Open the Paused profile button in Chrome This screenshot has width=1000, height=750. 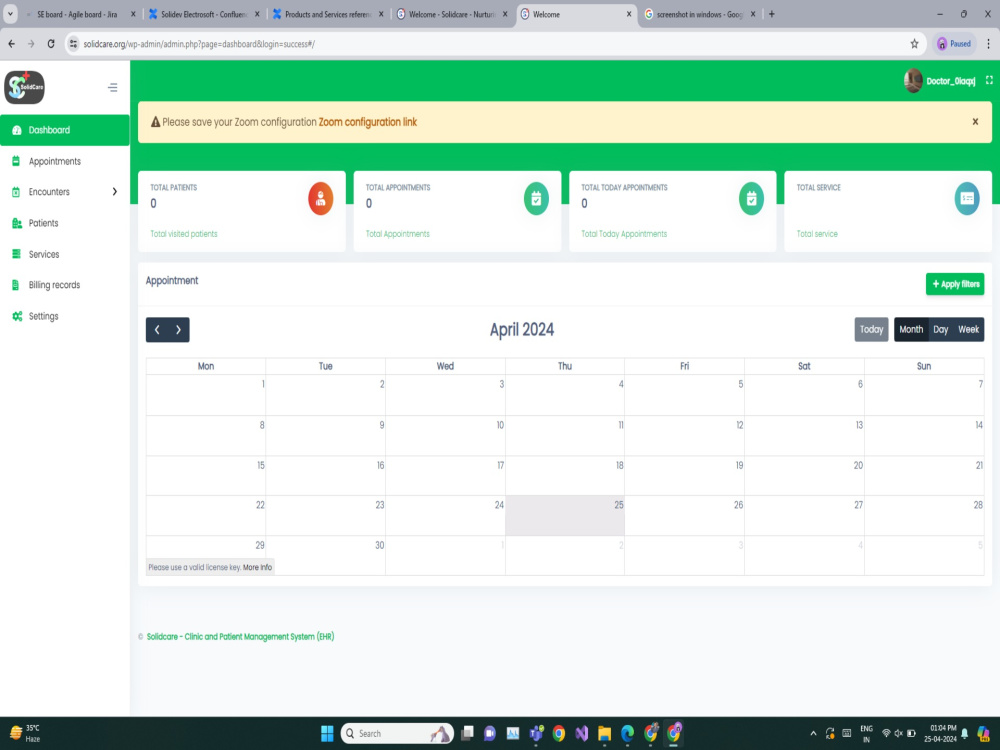coord(954,44)
